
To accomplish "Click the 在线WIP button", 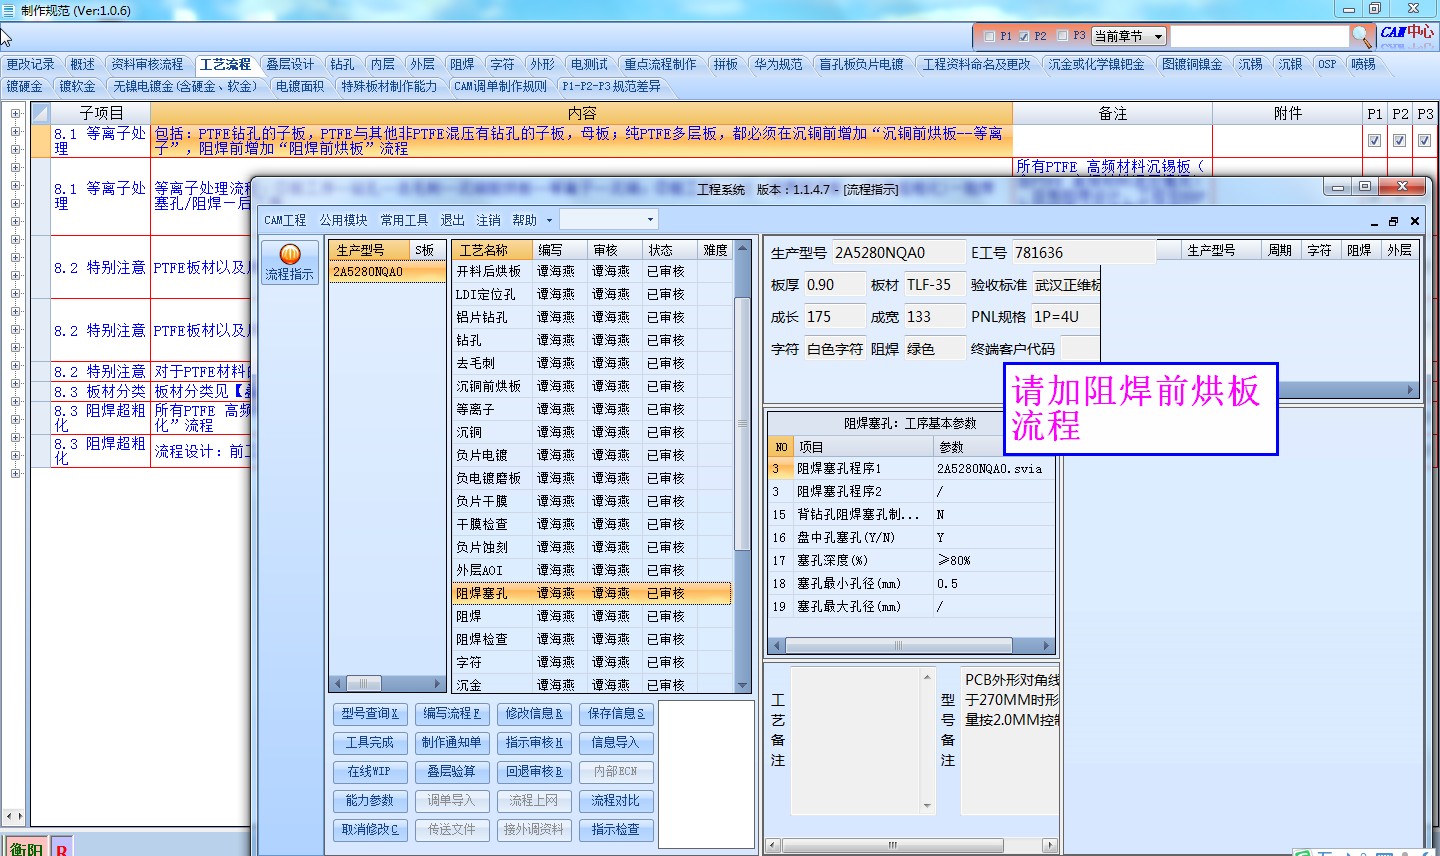I will 370,772.
